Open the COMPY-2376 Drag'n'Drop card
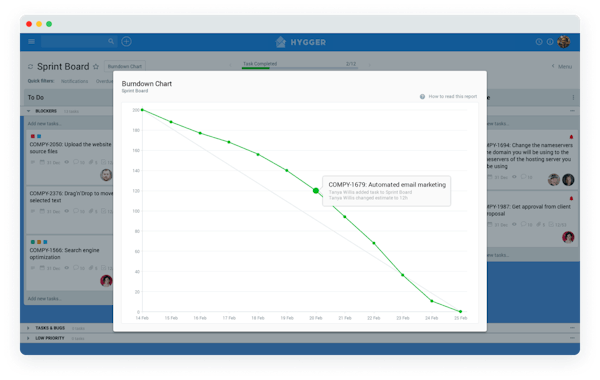This screenshot has width=600, height=380. tap(70, 210)
